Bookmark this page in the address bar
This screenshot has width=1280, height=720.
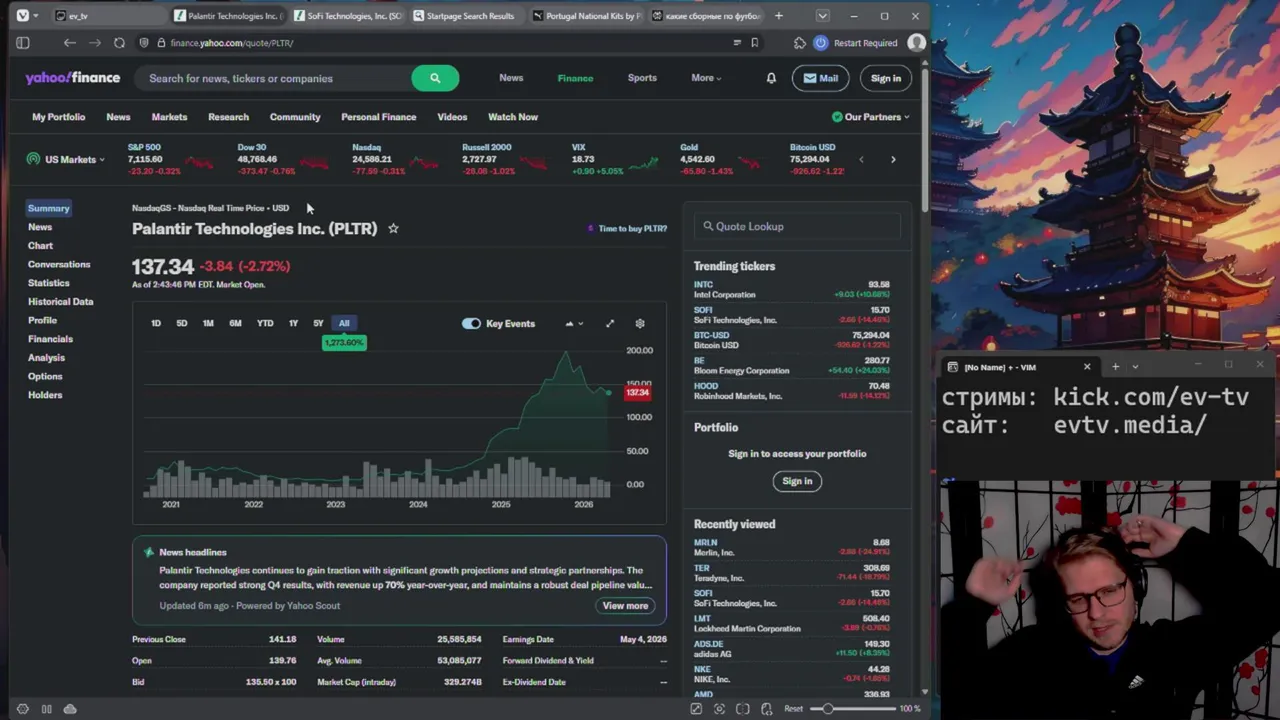point(755,43)
